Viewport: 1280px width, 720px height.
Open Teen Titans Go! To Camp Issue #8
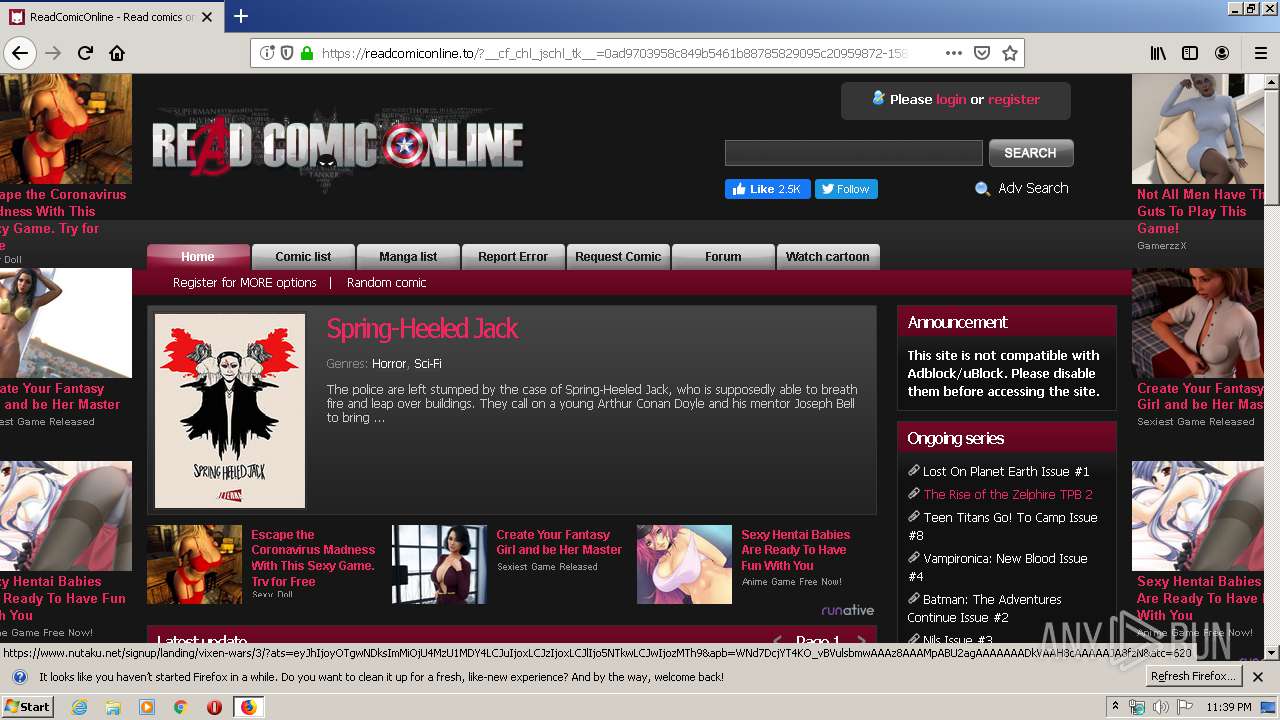[x=1002, y=526]
